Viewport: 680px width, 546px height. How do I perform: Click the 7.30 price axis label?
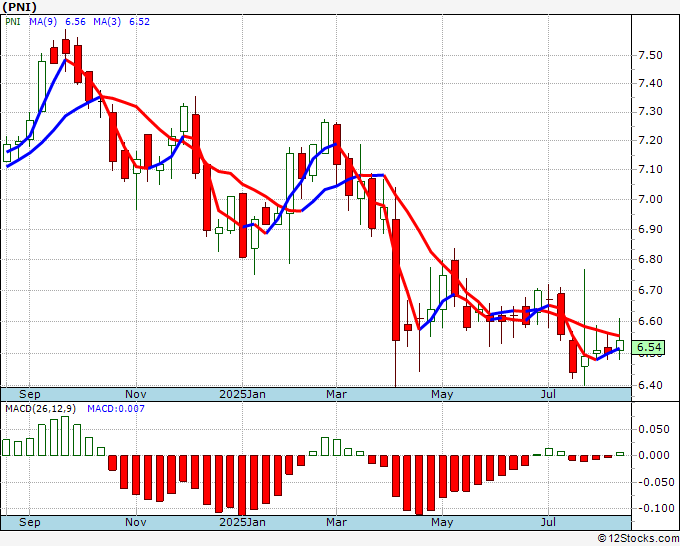tap(651, 112)
